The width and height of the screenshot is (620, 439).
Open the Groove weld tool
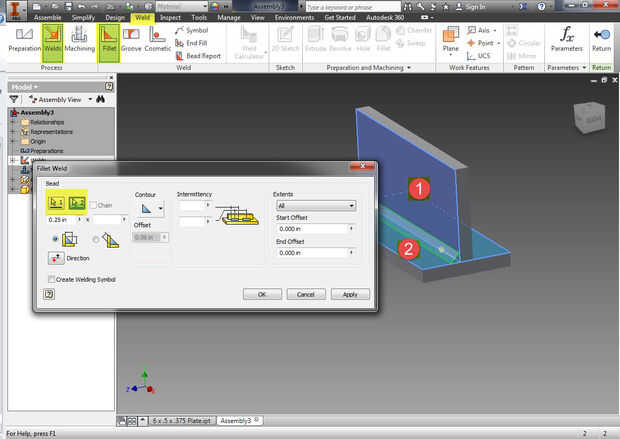[131, 40]
